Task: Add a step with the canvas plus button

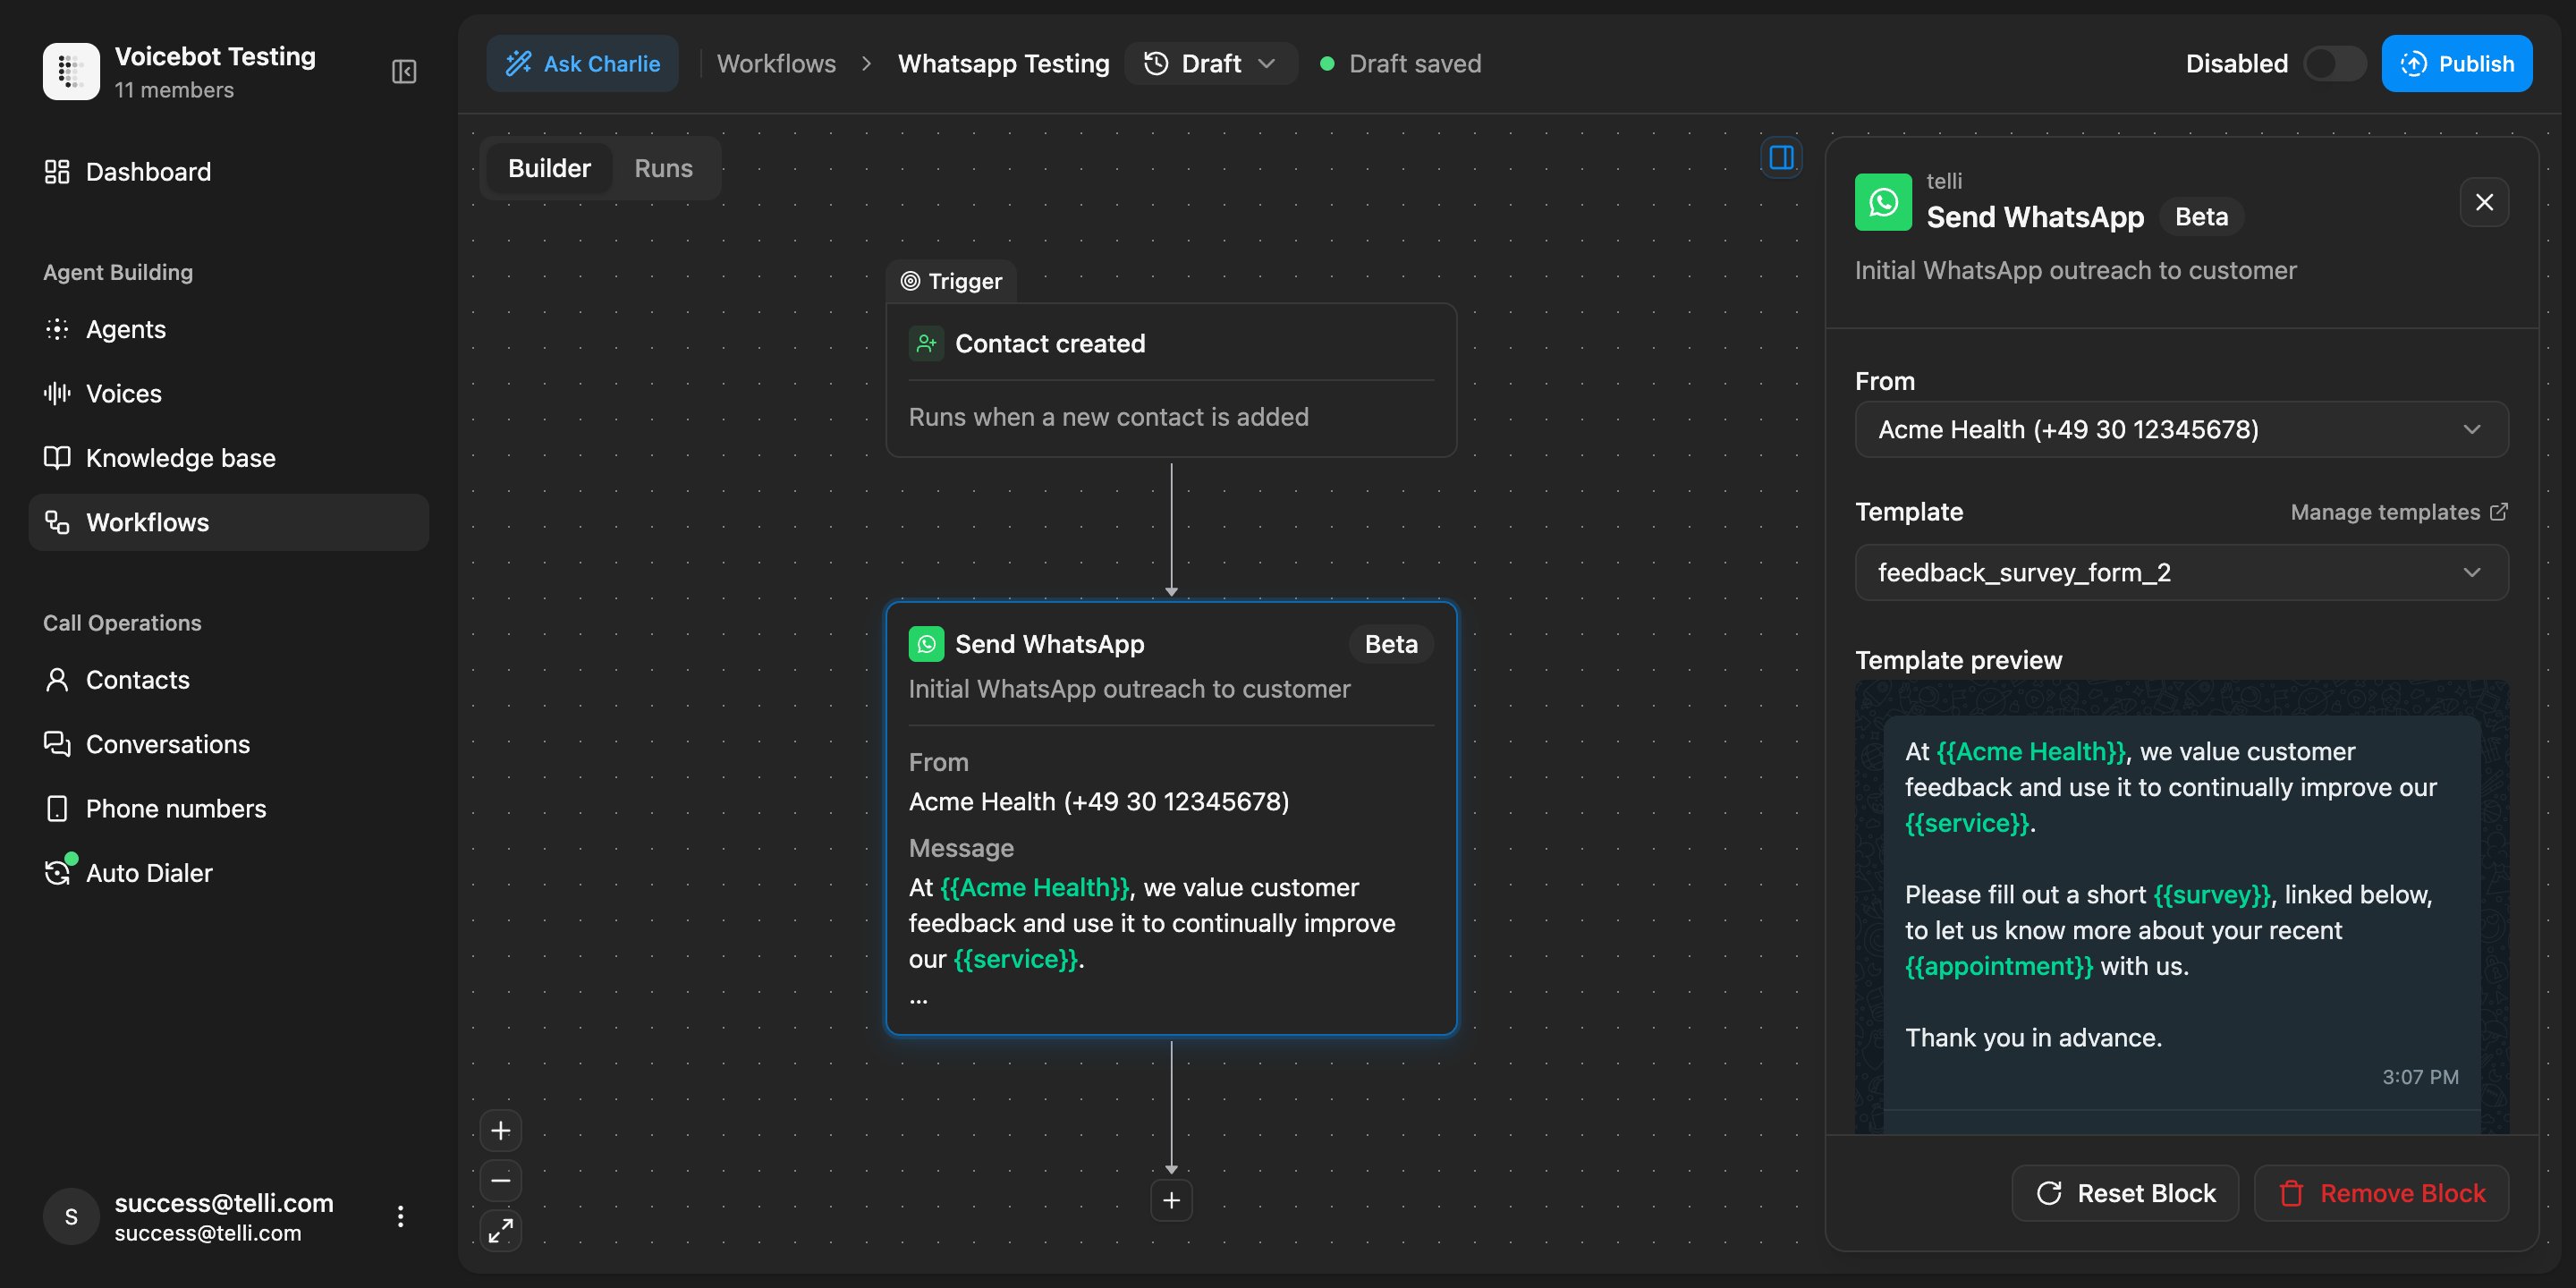Action: (1171, 1200)
